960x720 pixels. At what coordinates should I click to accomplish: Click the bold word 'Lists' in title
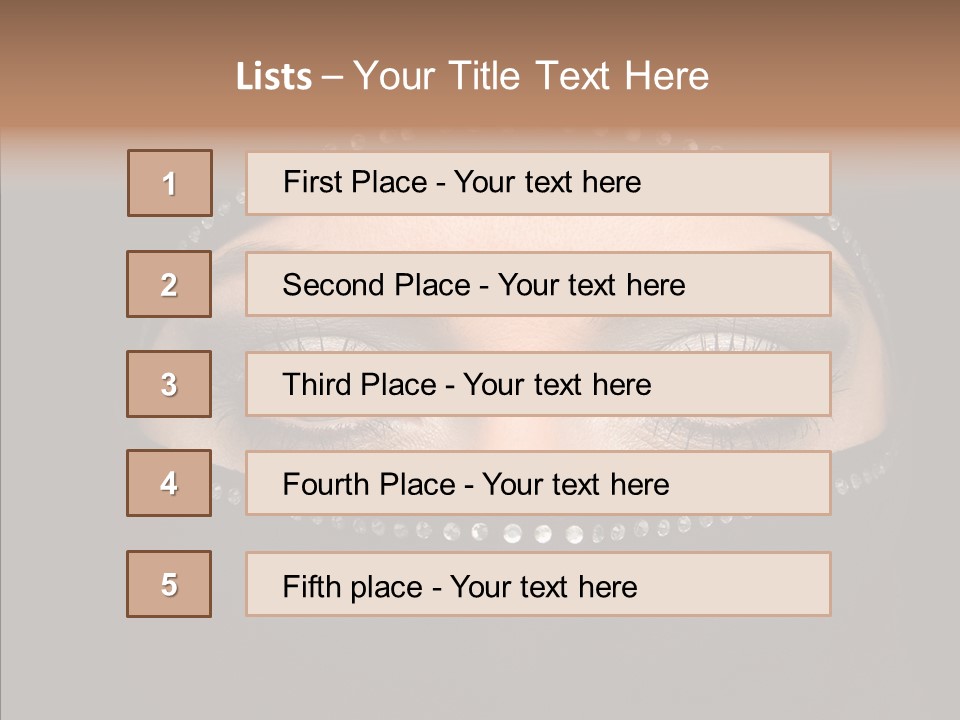point(273,77)
